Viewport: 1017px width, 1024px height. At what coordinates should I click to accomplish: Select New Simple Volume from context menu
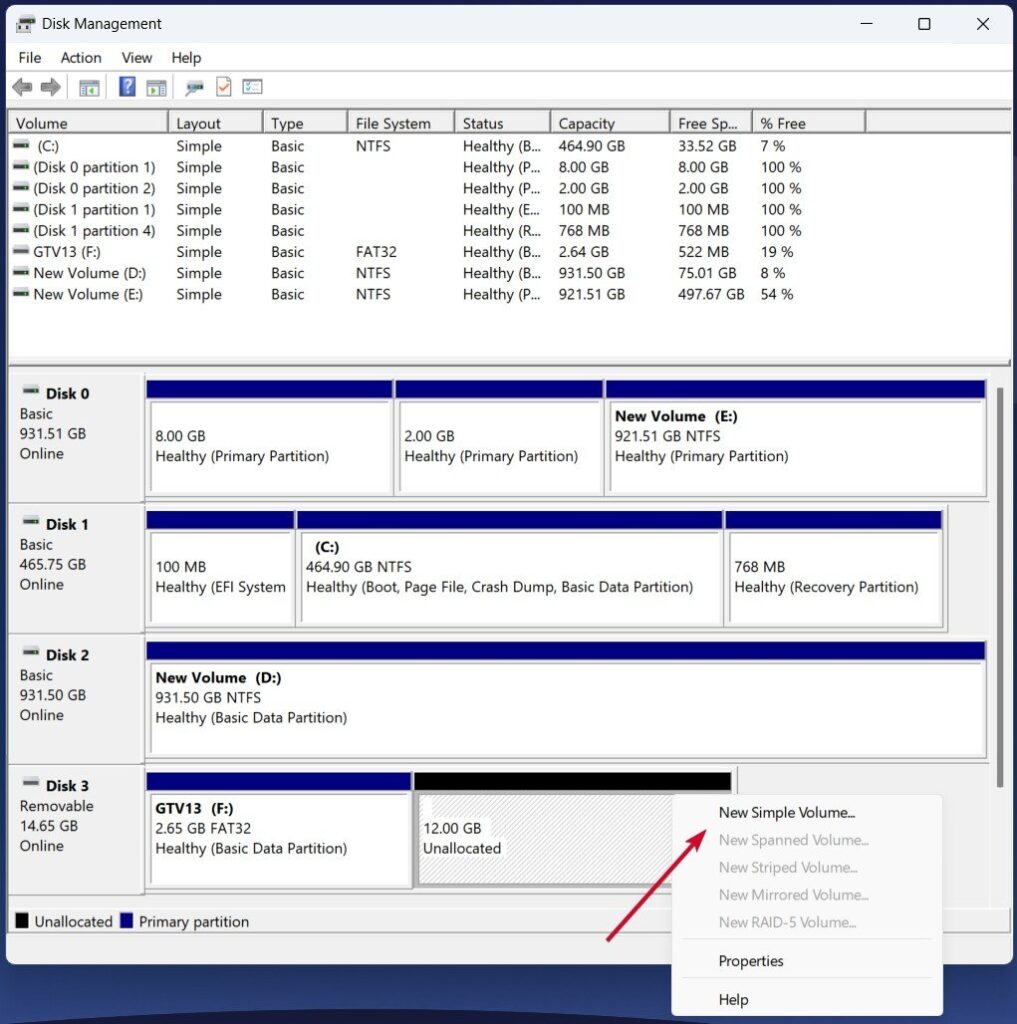[x=789, y=812]
